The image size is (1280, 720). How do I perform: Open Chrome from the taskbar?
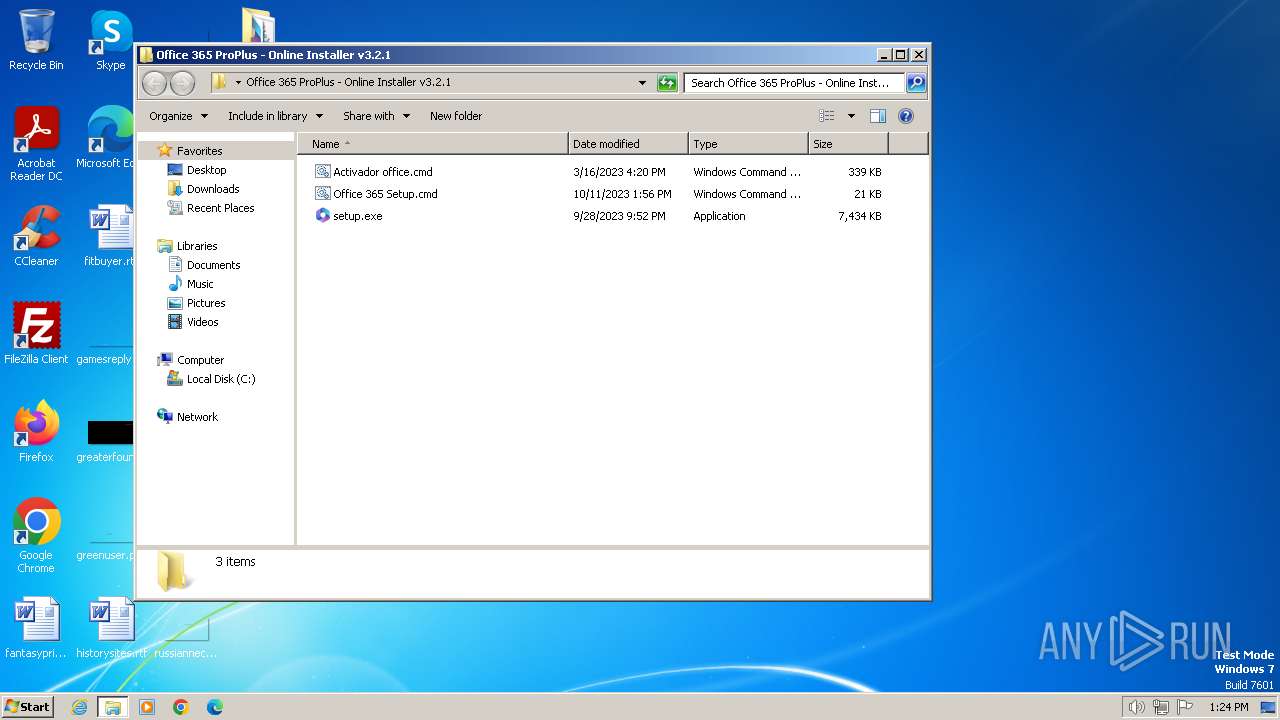(x=181, y=707)
